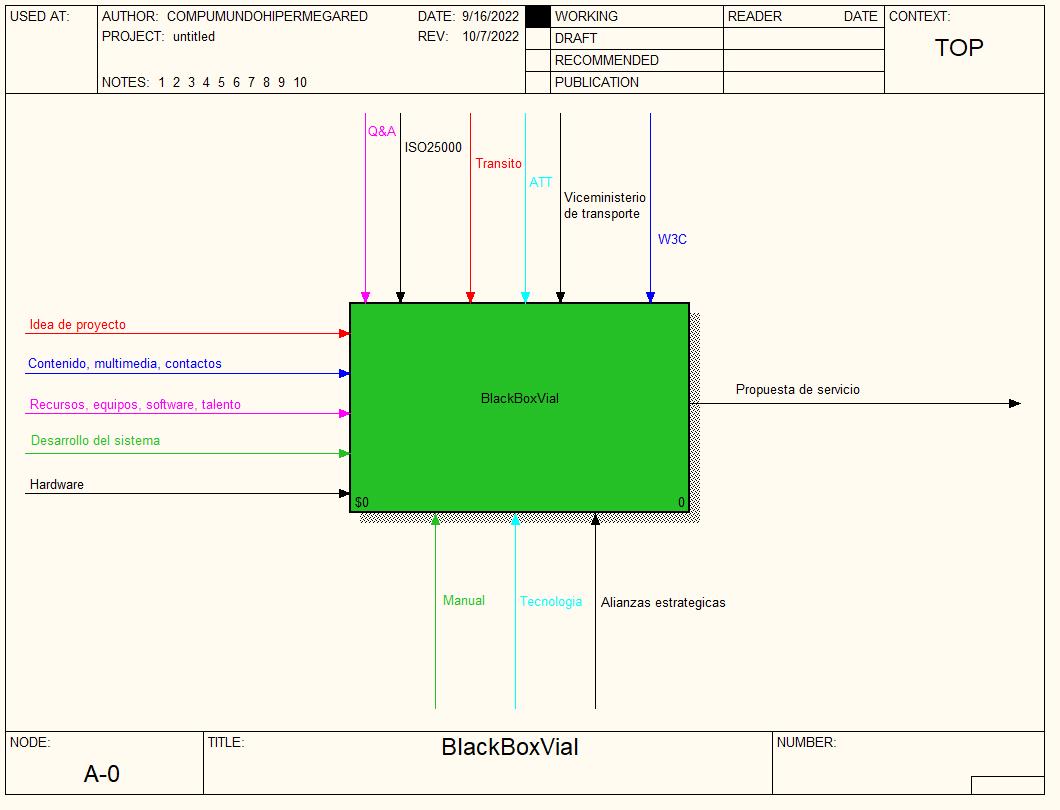Click the Q&A control arrow label
1060x810 pixels.
click(x=381, y=131)
